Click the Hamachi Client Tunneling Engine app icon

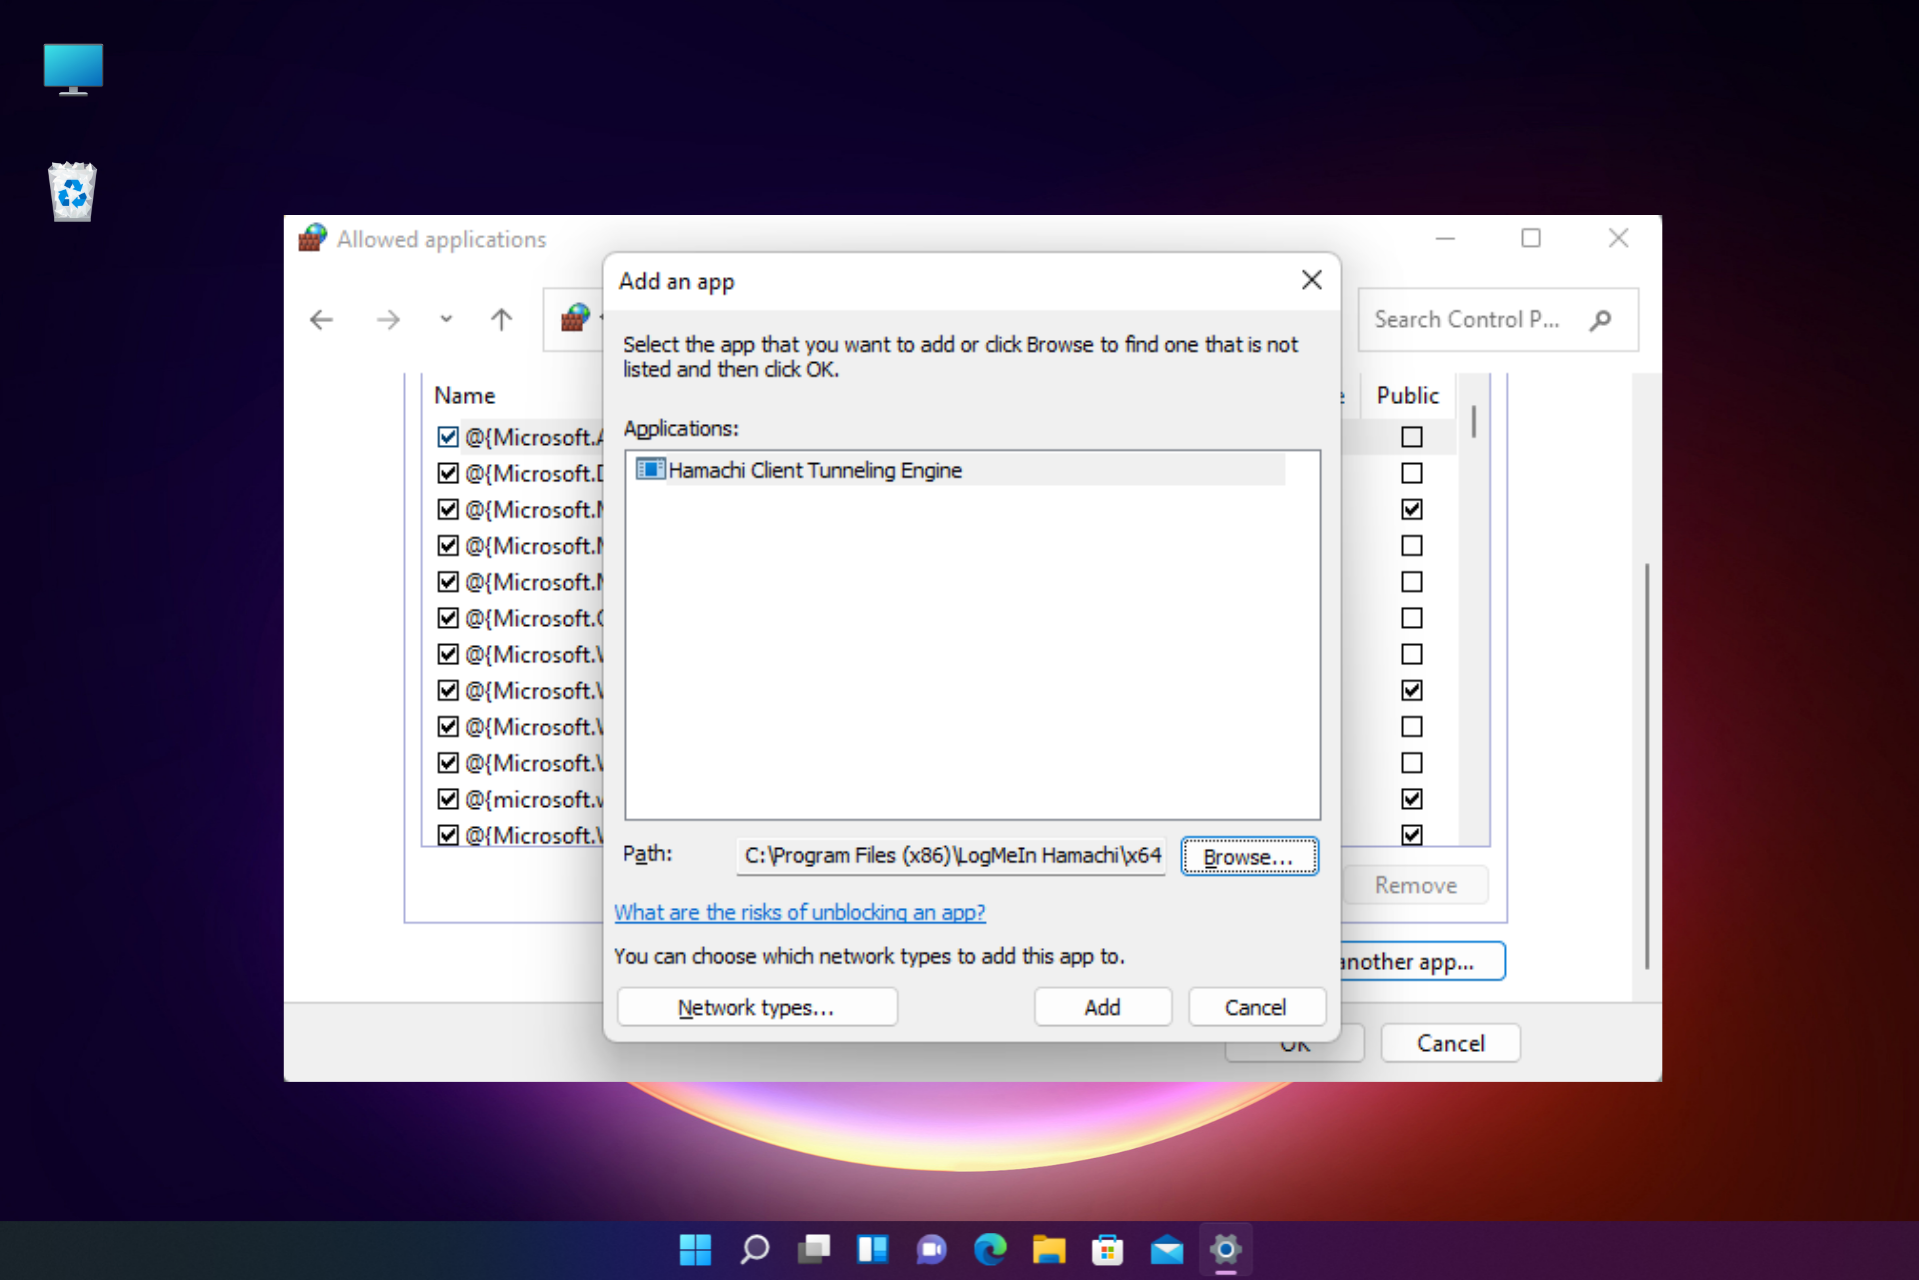click(x=650, y=469)
